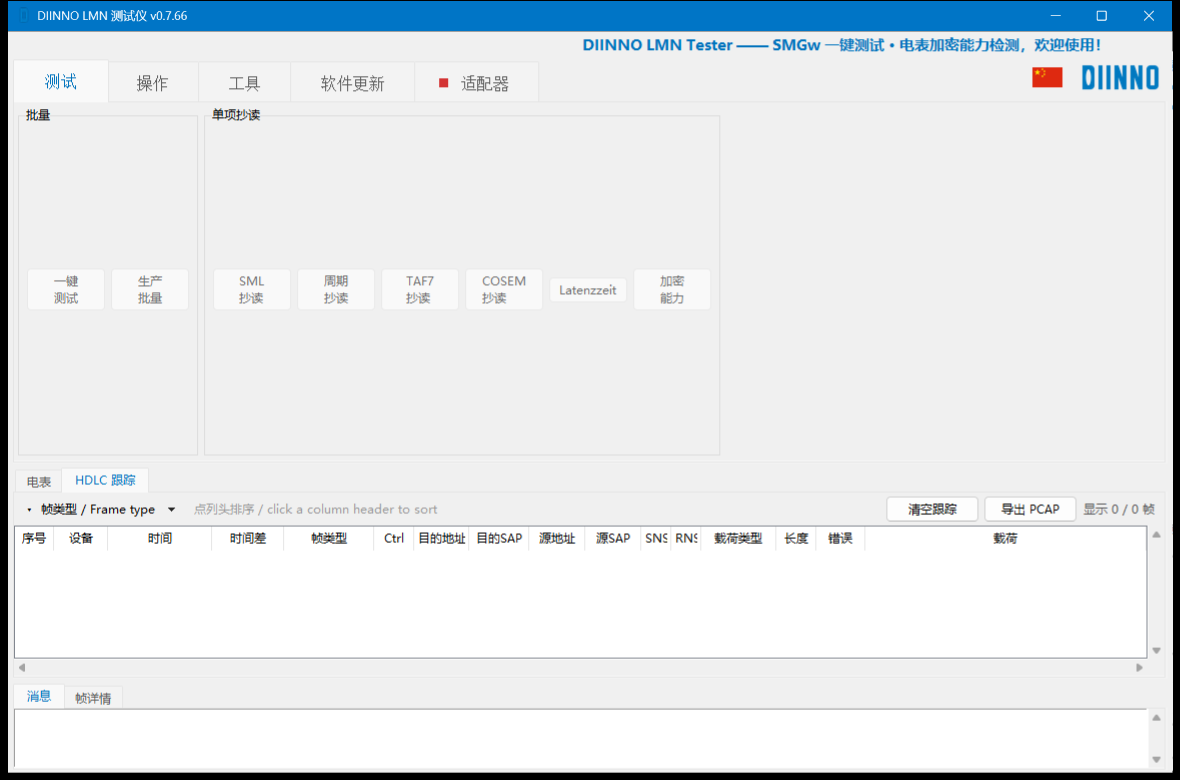Open the 工具 tab

click(x=245, y=83)
